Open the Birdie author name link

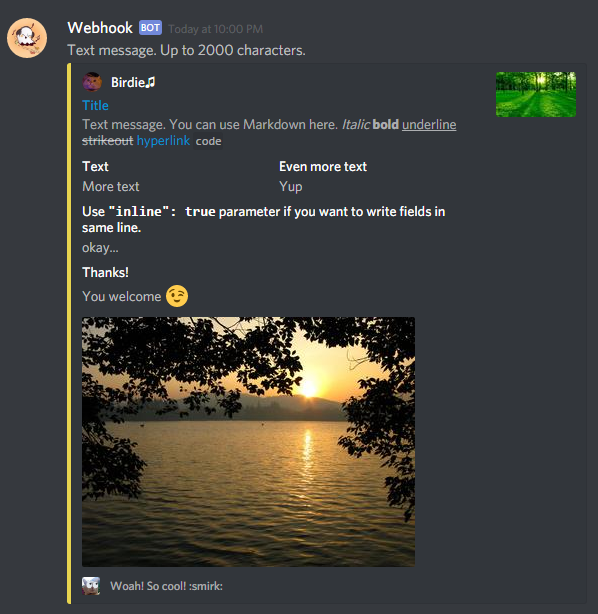click(133, 83)
